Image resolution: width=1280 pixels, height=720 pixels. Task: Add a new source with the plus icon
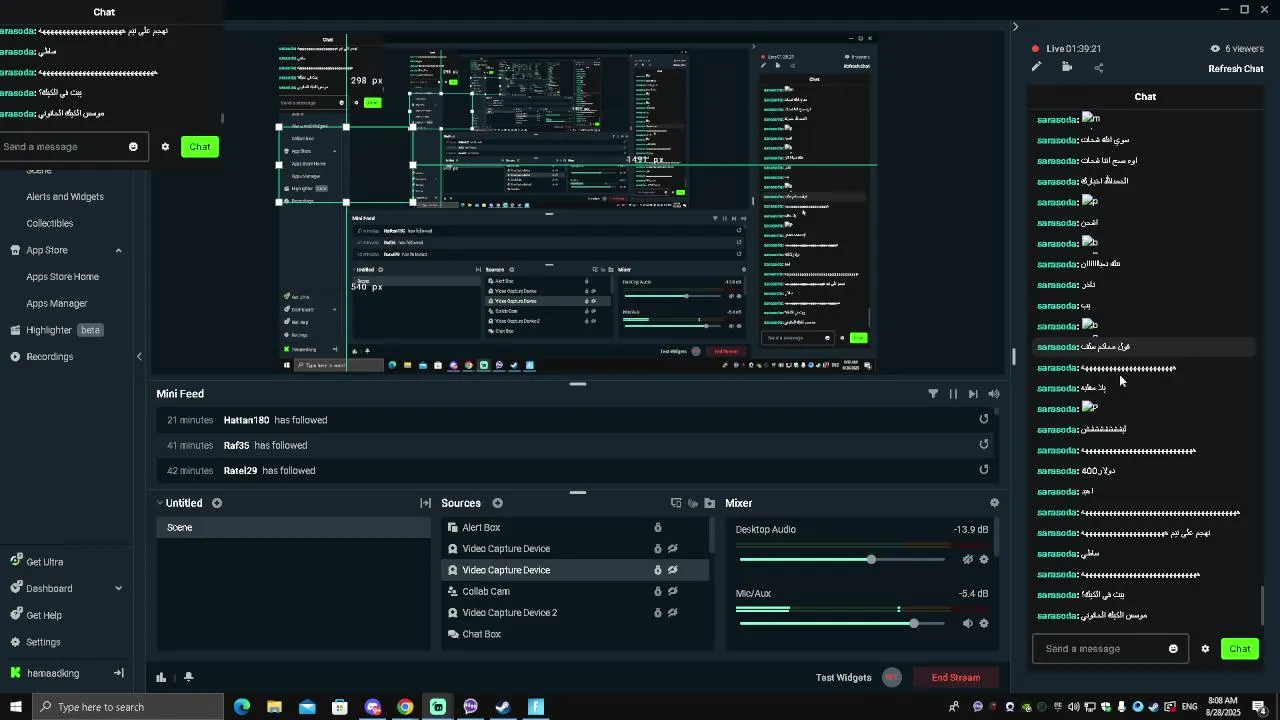[x=497, y=503]
